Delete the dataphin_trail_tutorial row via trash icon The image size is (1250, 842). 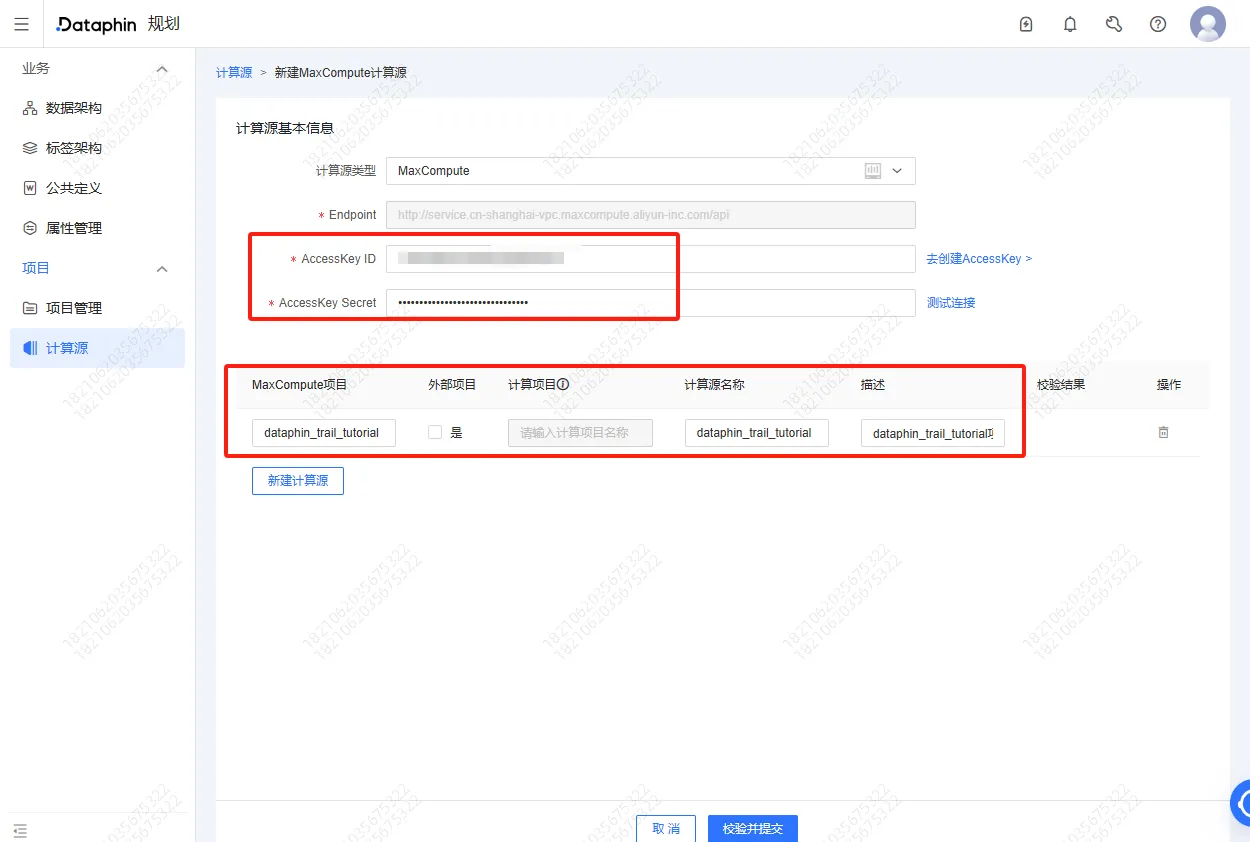point(1163,432)
